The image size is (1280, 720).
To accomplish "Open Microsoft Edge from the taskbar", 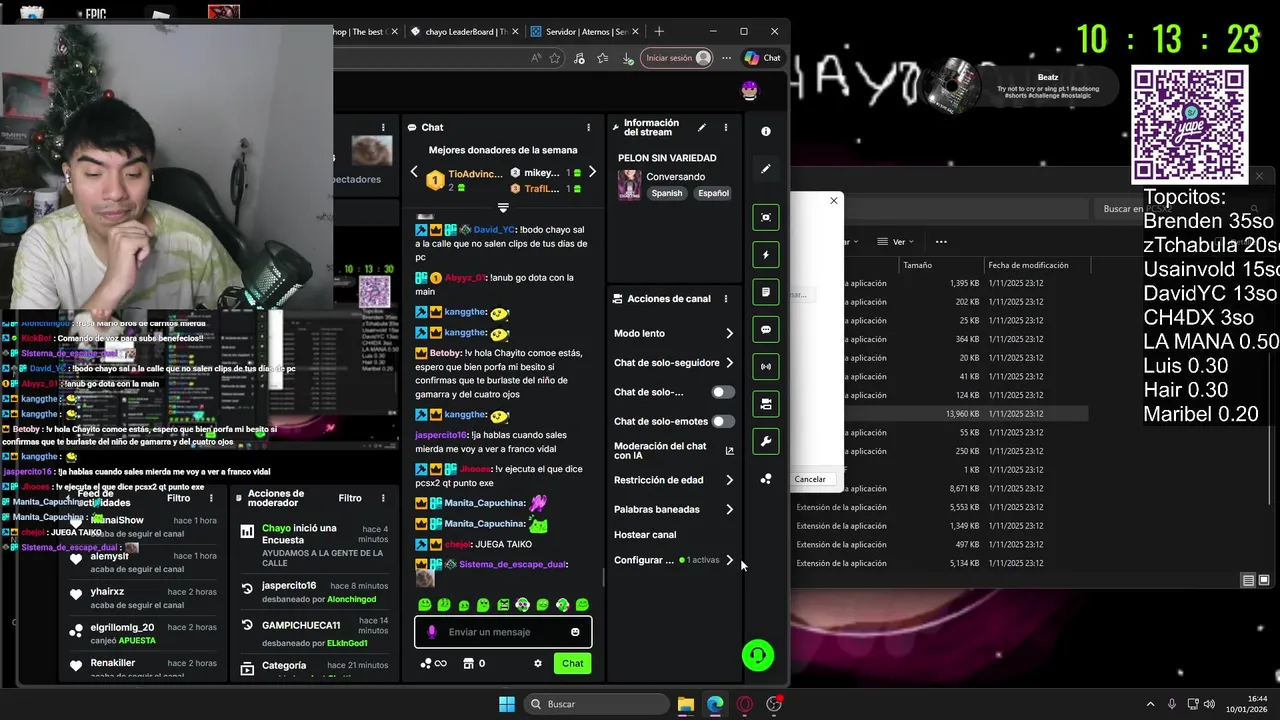I will (715, 704).
